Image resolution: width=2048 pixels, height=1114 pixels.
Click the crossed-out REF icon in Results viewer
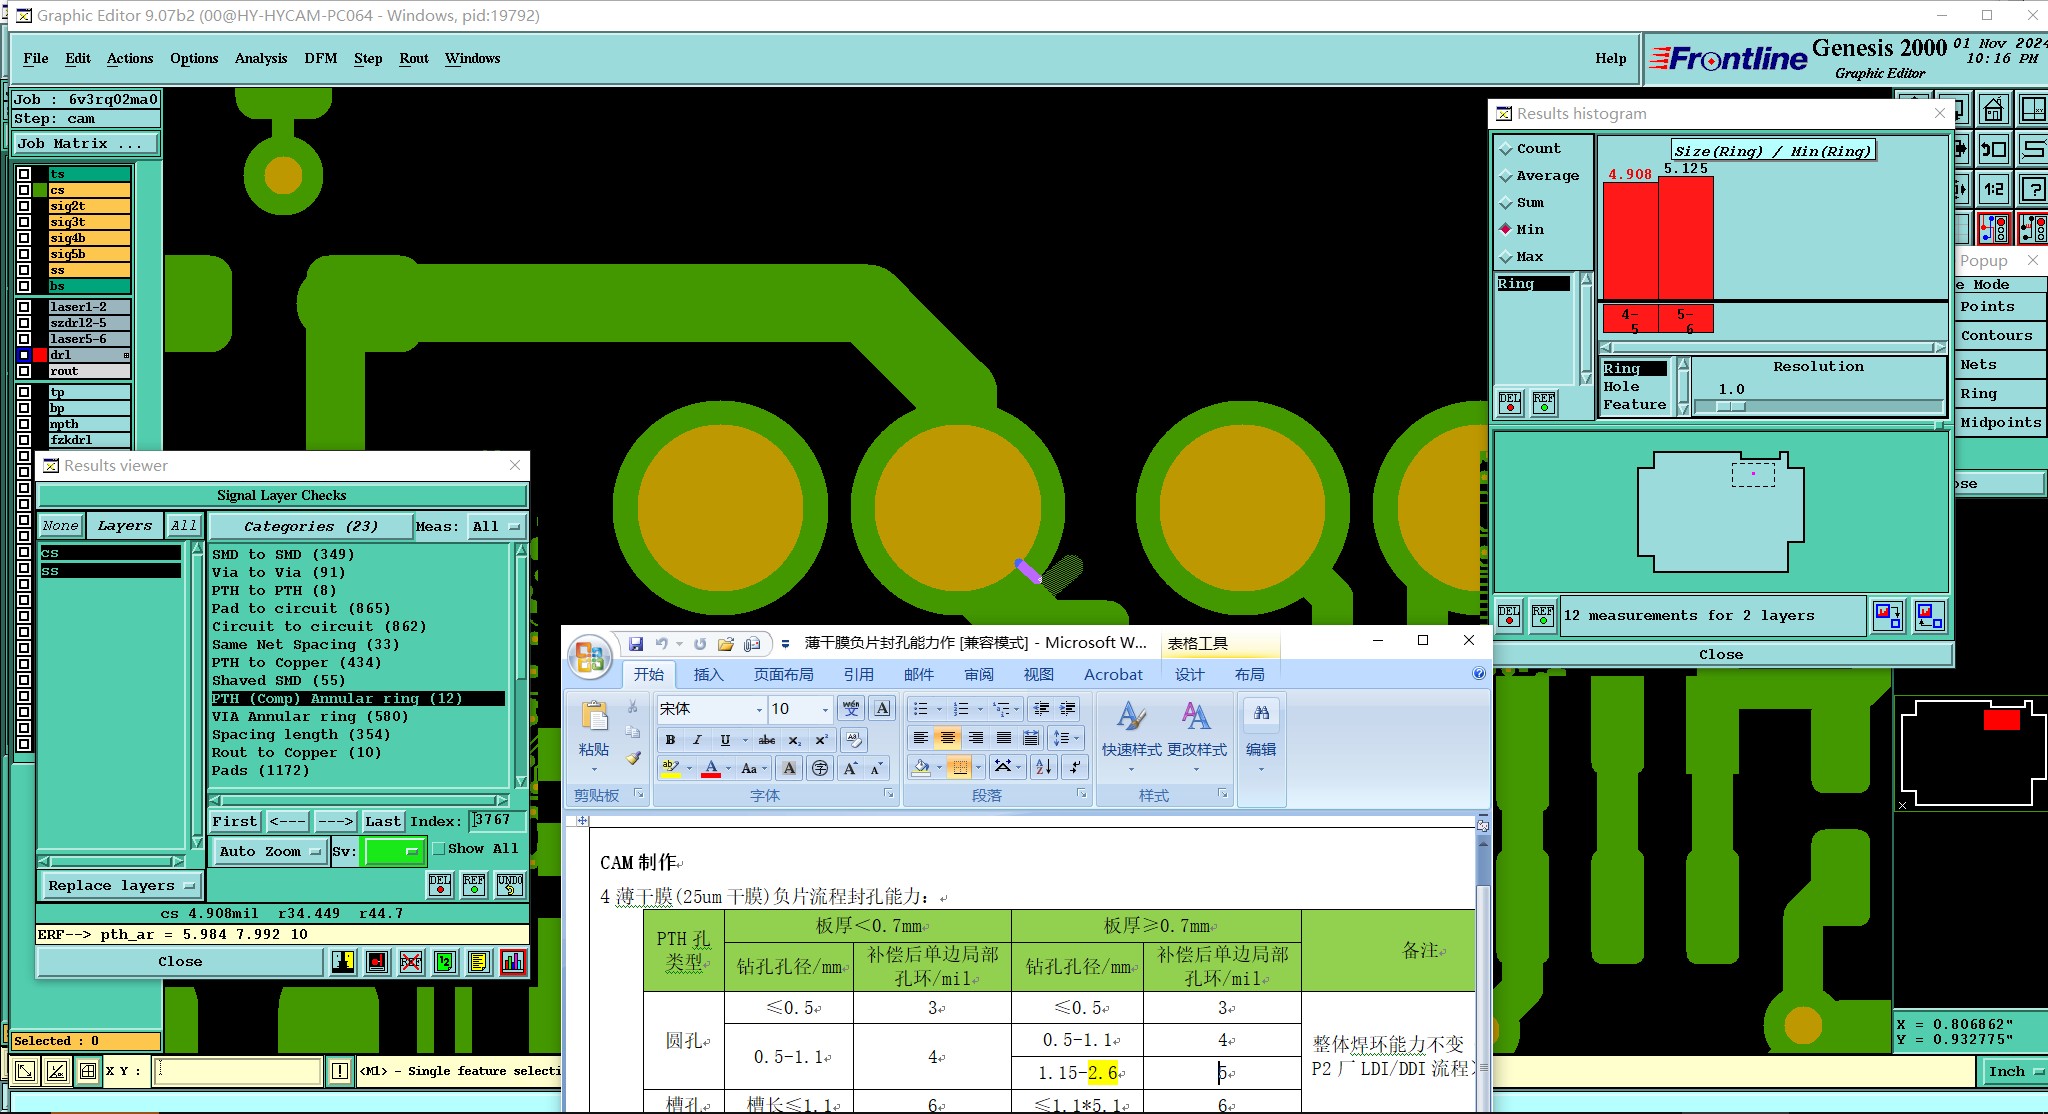[x=411, y=962]
